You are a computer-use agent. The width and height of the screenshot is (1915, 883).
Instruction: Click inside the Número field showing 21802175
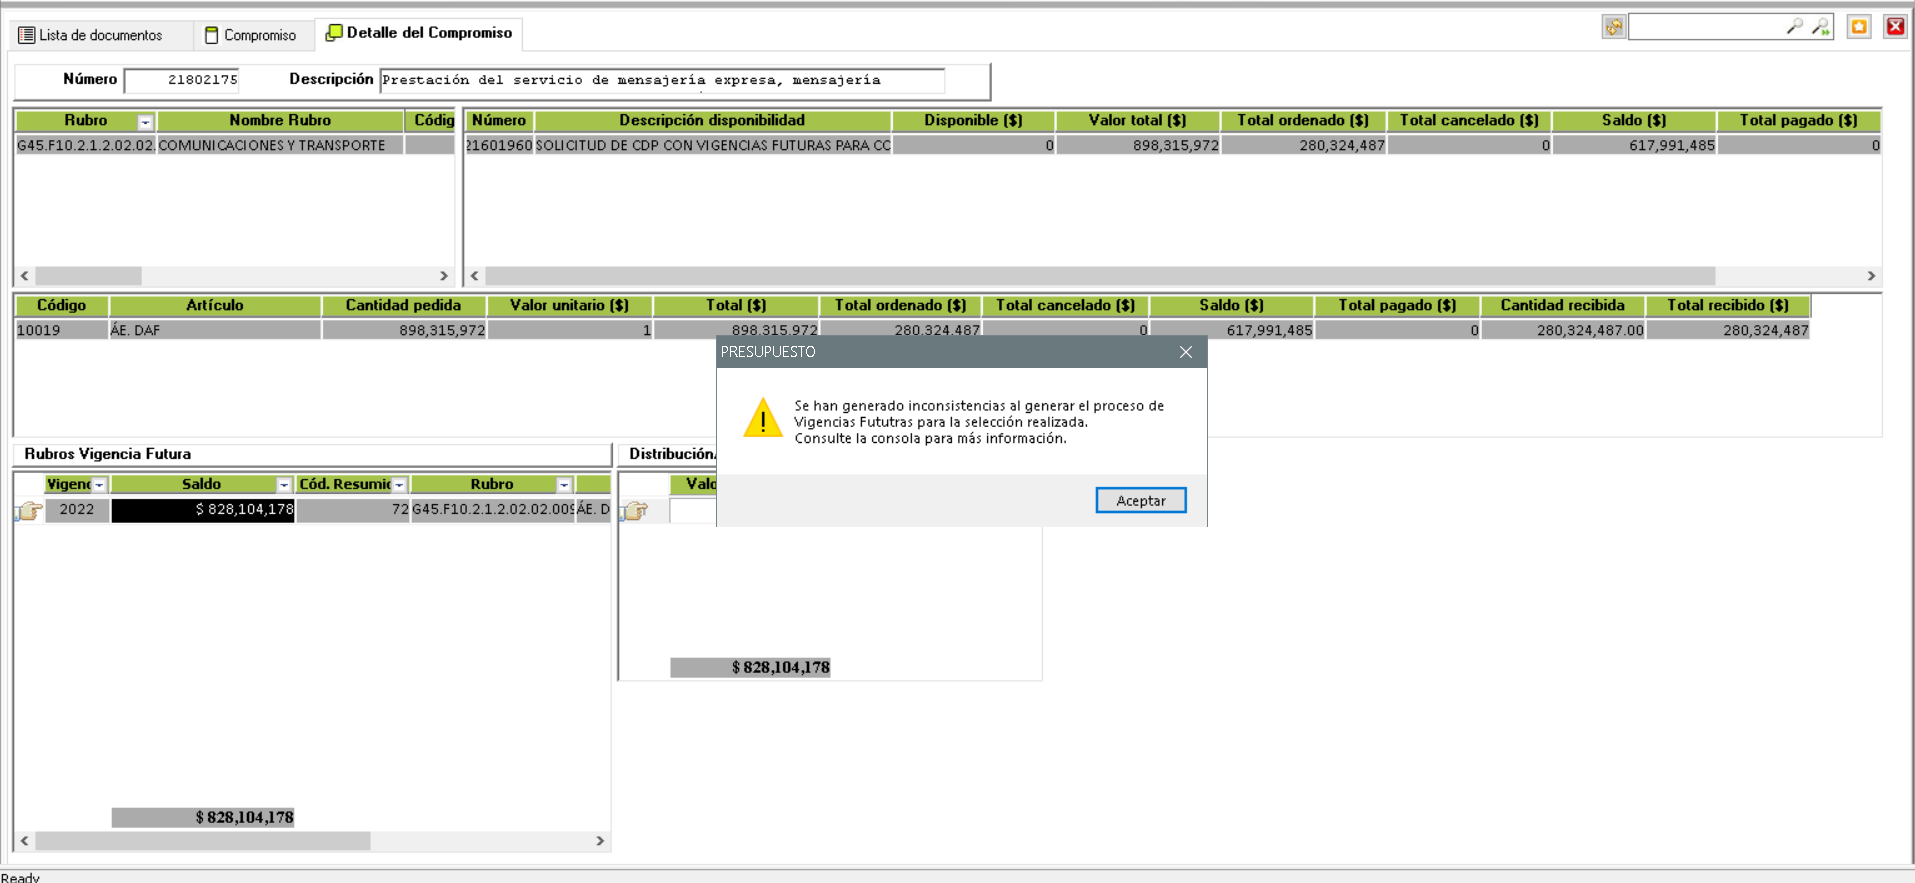click(x=182, y=80)
